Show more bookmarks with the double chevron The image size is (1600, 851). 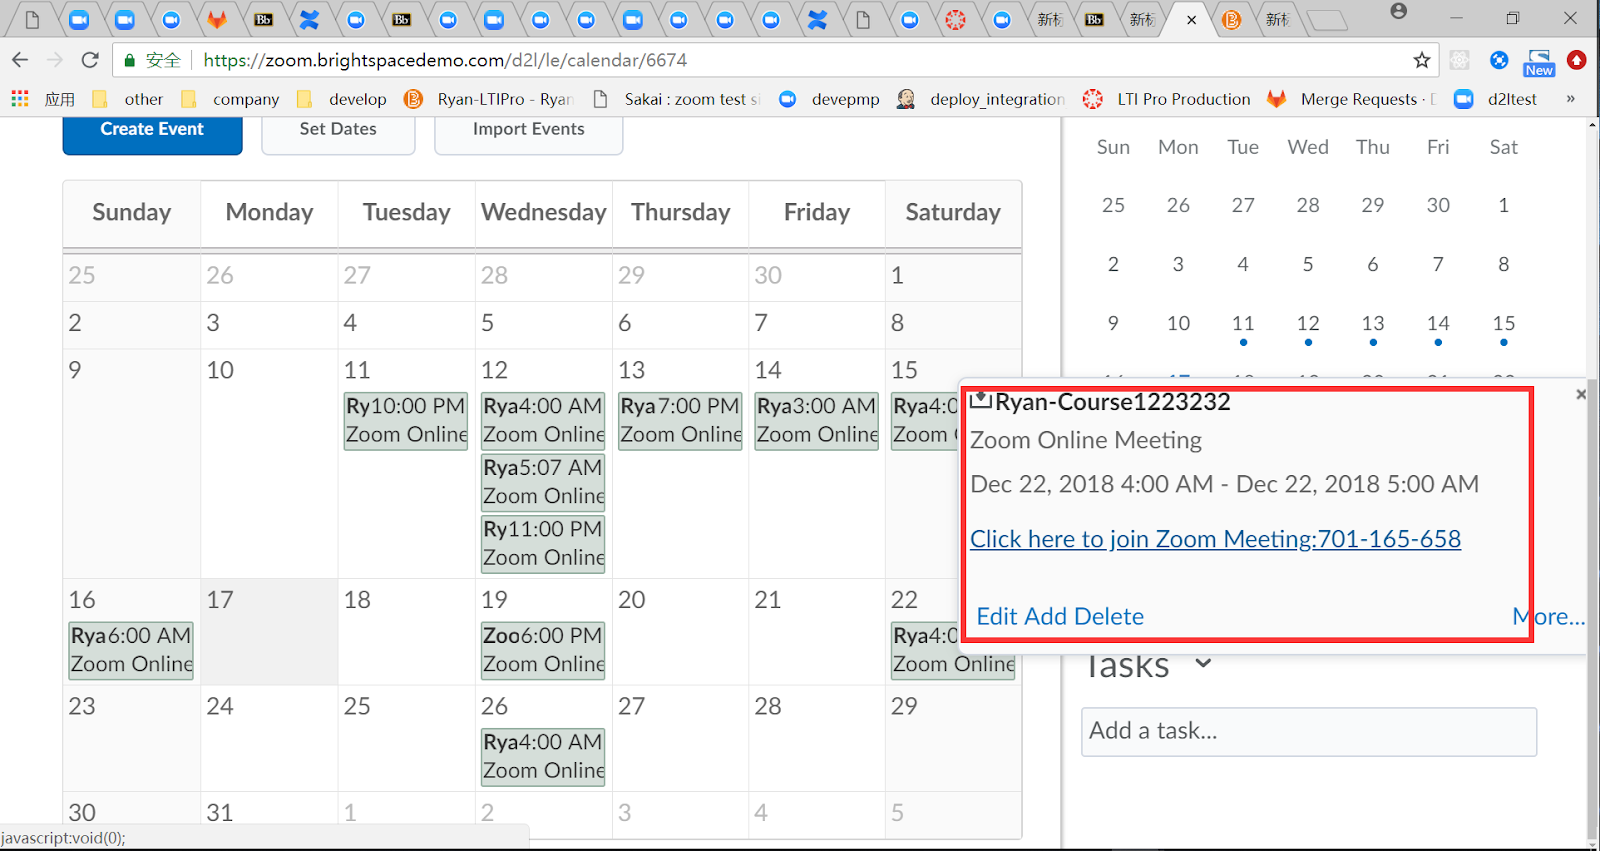click(x=1571, y=99)
